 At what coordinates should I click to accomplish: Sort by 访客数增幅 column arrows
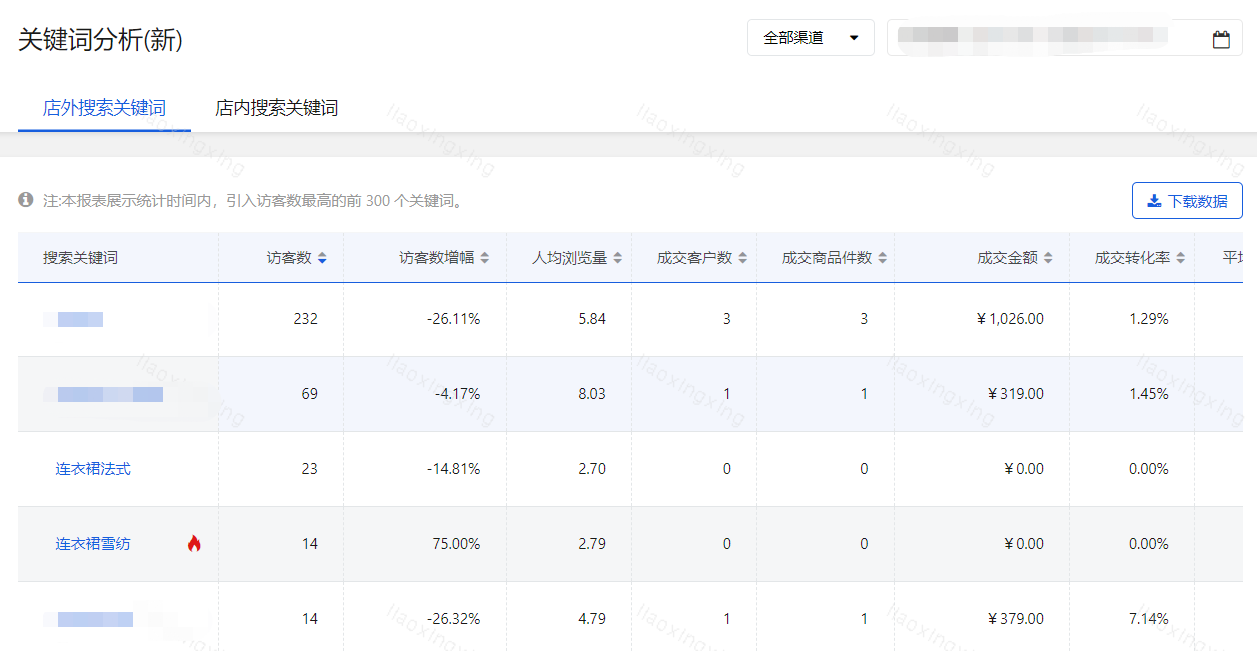[x=485, y=258]
